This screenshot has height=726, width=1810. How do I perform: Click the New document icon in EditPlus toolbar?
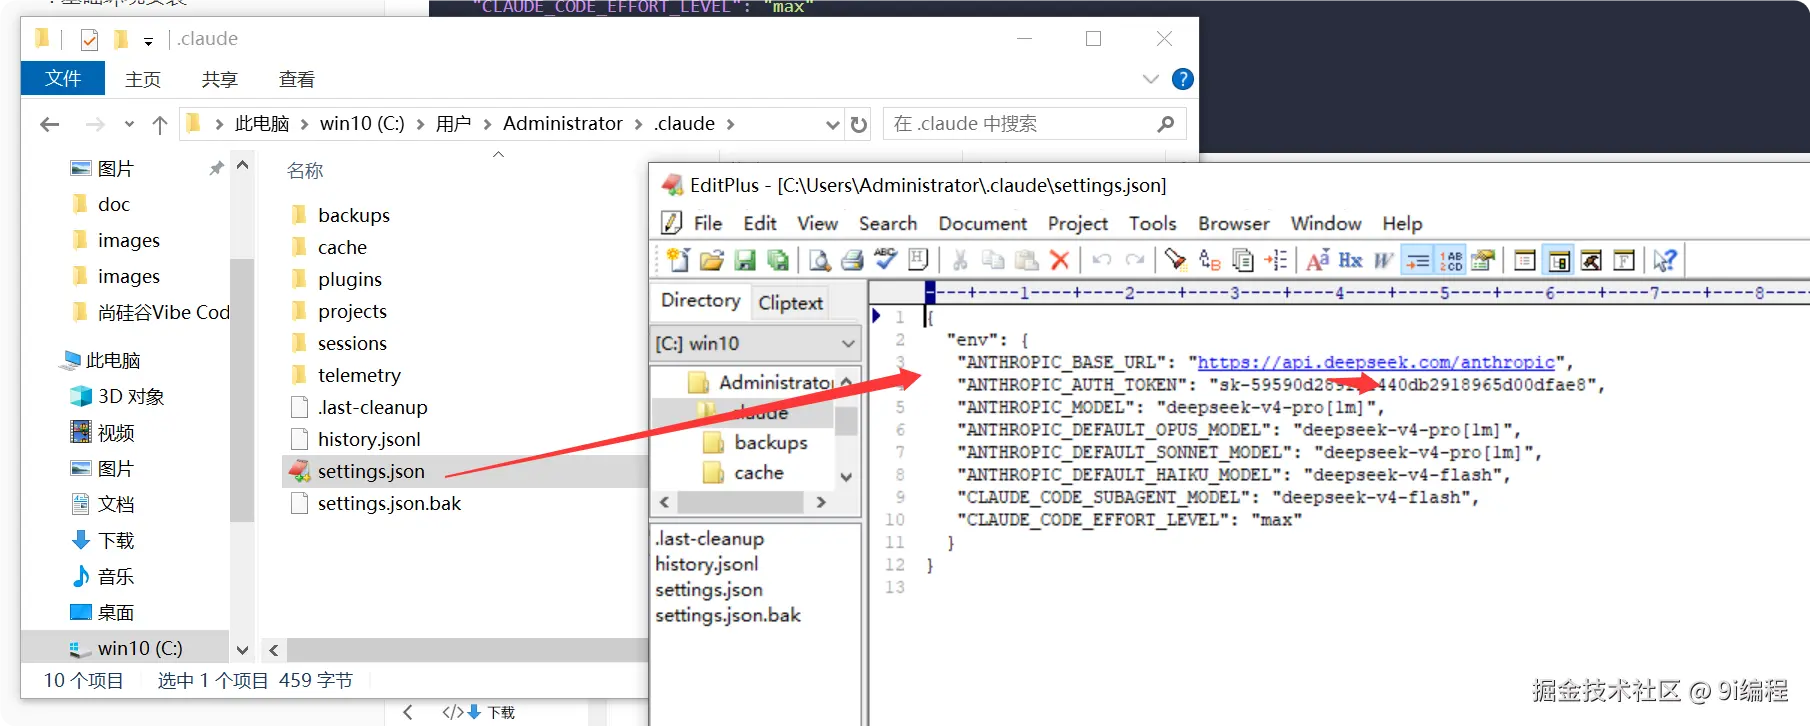pyautogui.click(x=678, y=260)
